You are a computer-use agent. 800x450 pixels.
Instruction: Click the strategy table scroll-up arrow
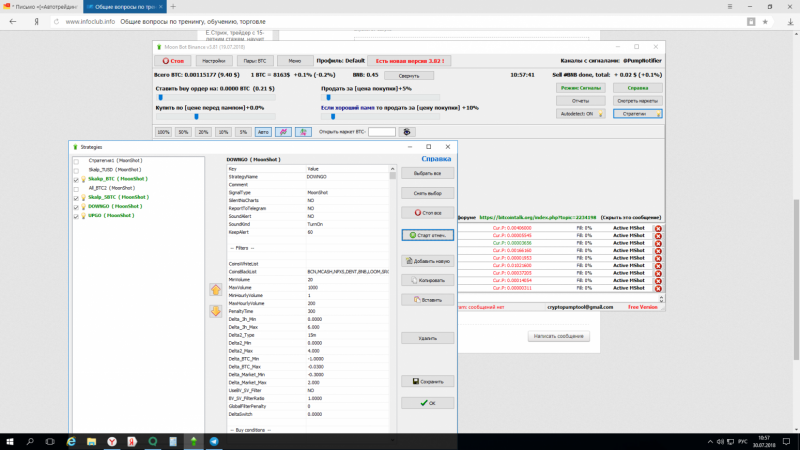click(392, 169)
